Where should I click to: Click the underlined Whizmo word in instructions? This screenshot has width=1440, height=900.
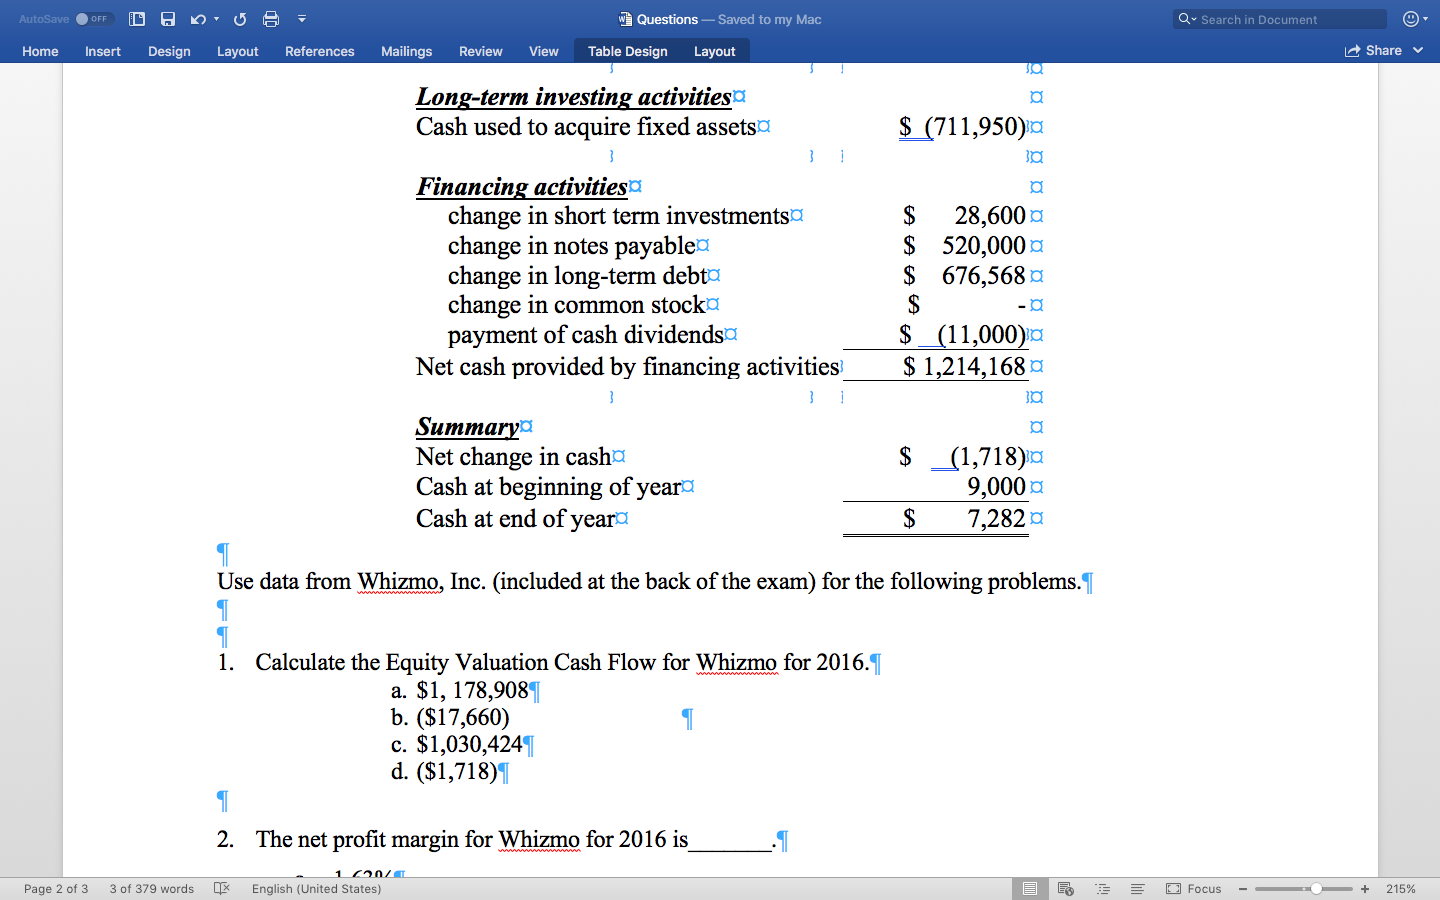(x=400, y=582)
